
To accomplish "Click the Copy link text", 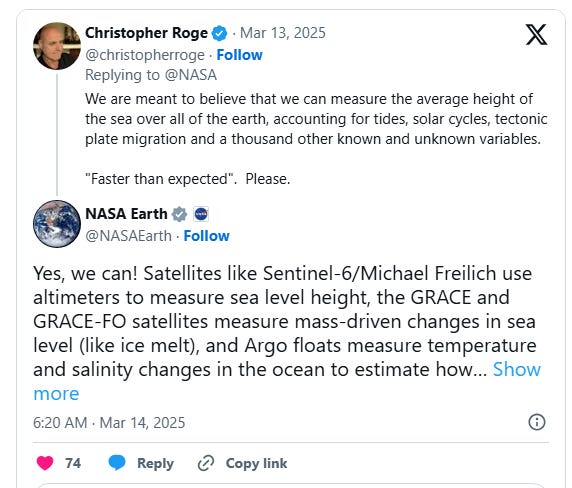I will tap(256, 463).
